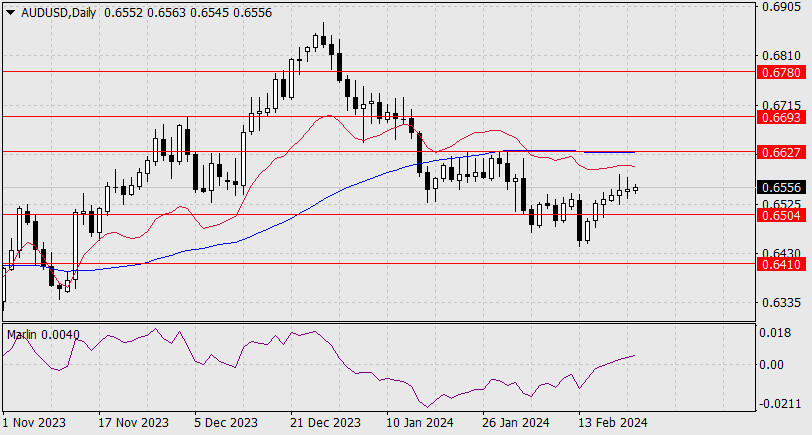Click the 10 Jan 2024 date label
The height and width of the screenshot is (435, 812).
point(420,423)
